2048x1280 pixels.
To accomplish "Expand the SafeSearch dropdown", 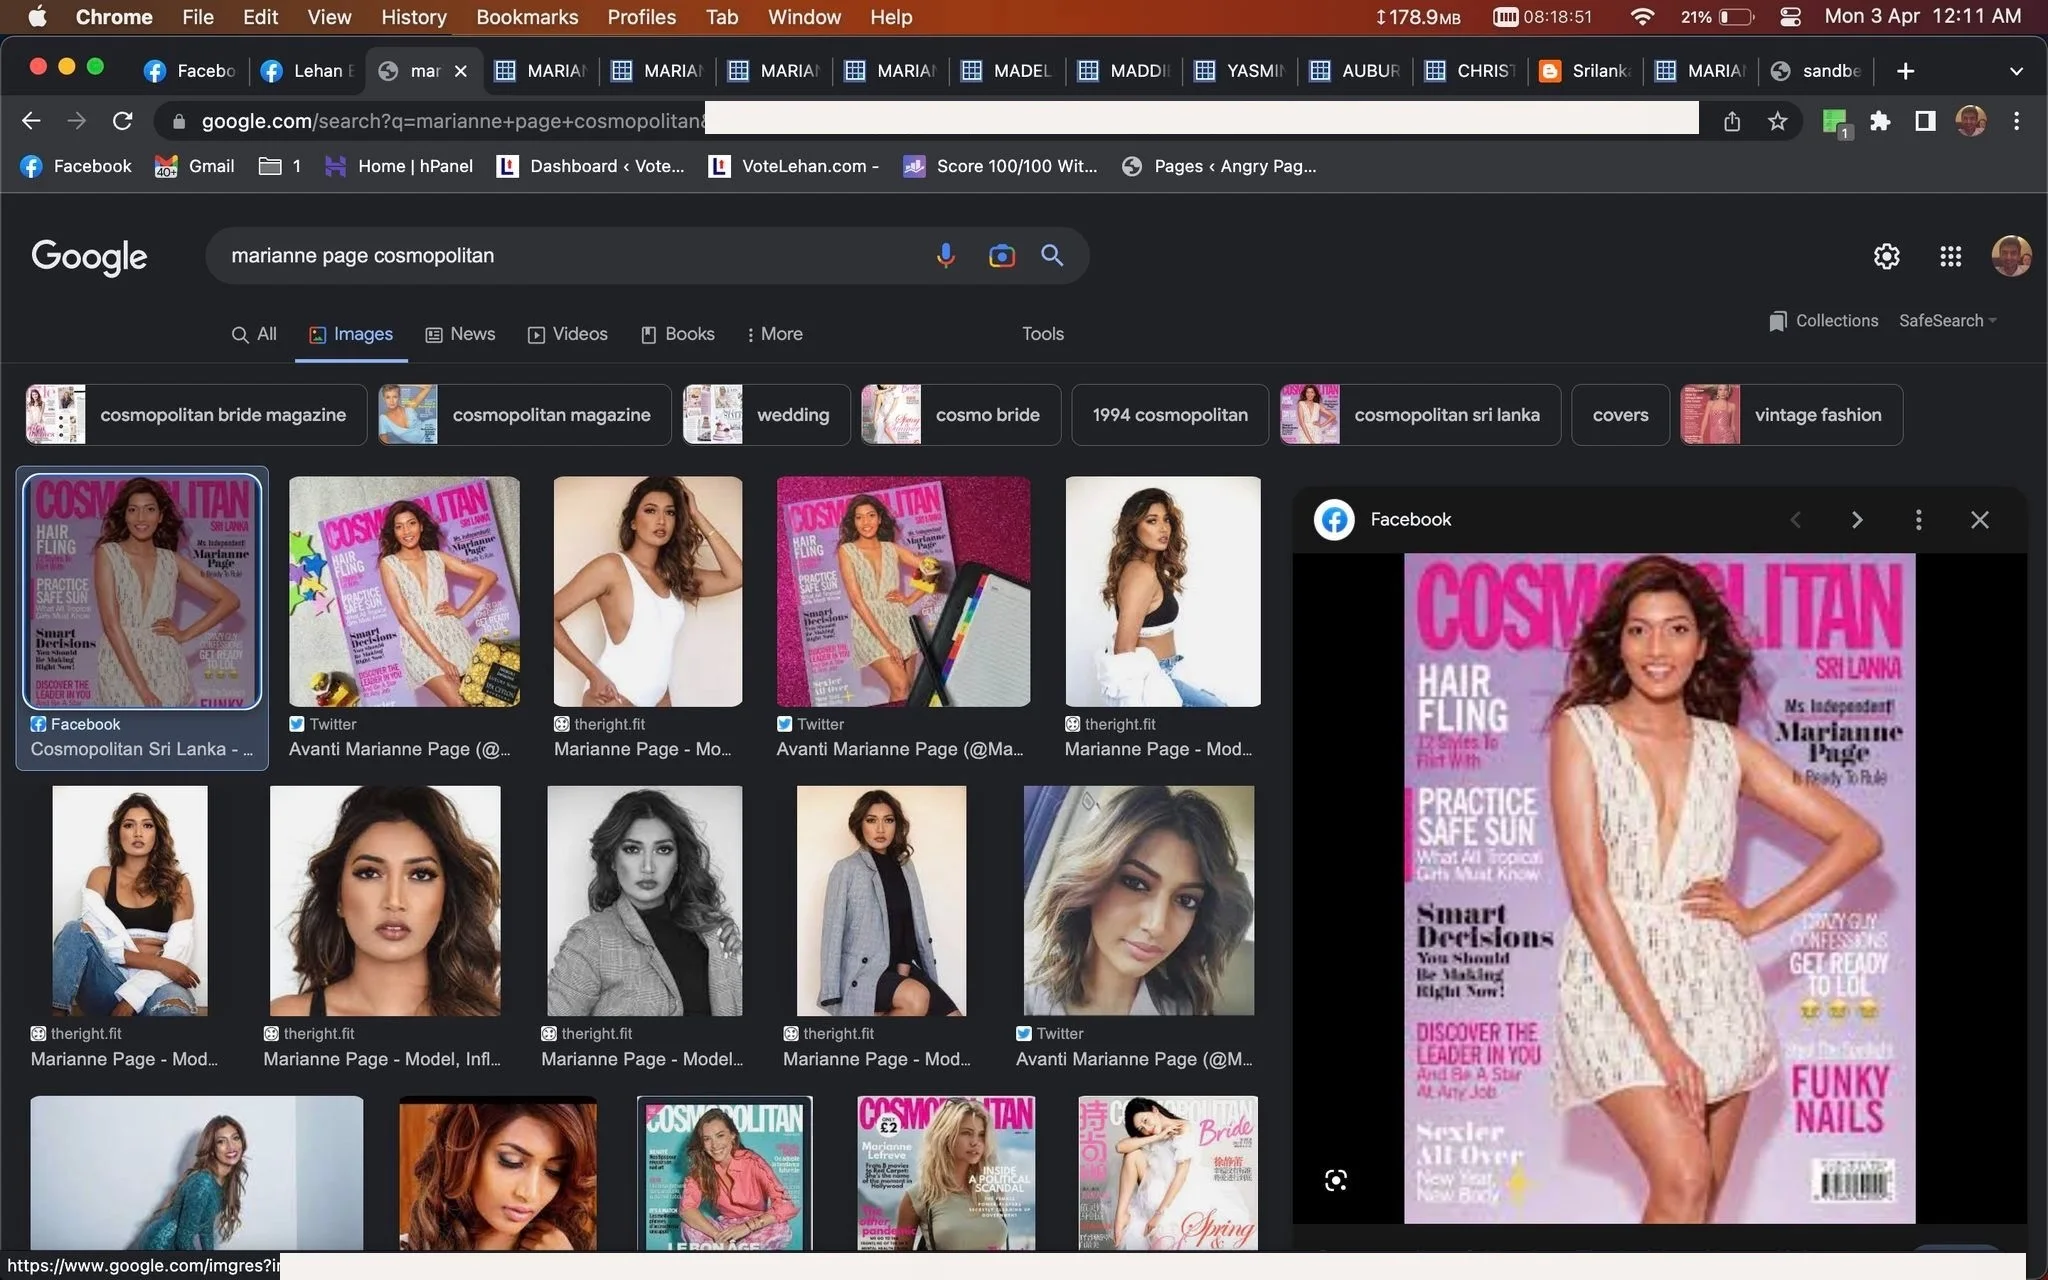I will coord(1947,321).
